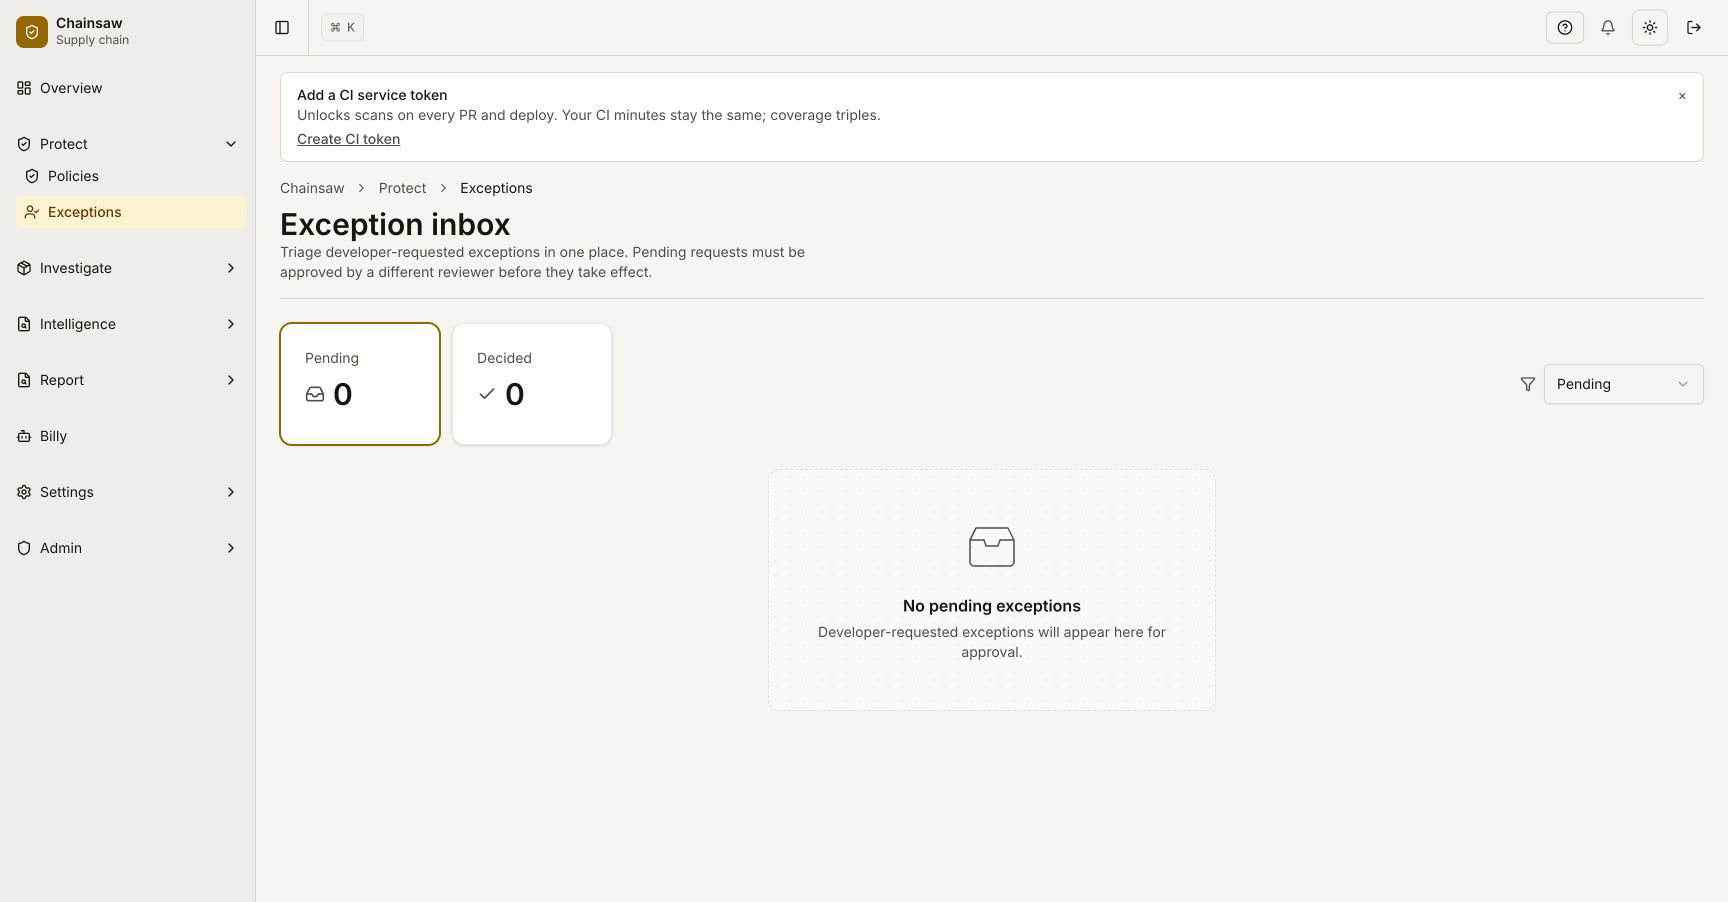The width and height of the screenshot is (1728, 902).
Task: Click the Billy robot icon
Action: (24, 436)
